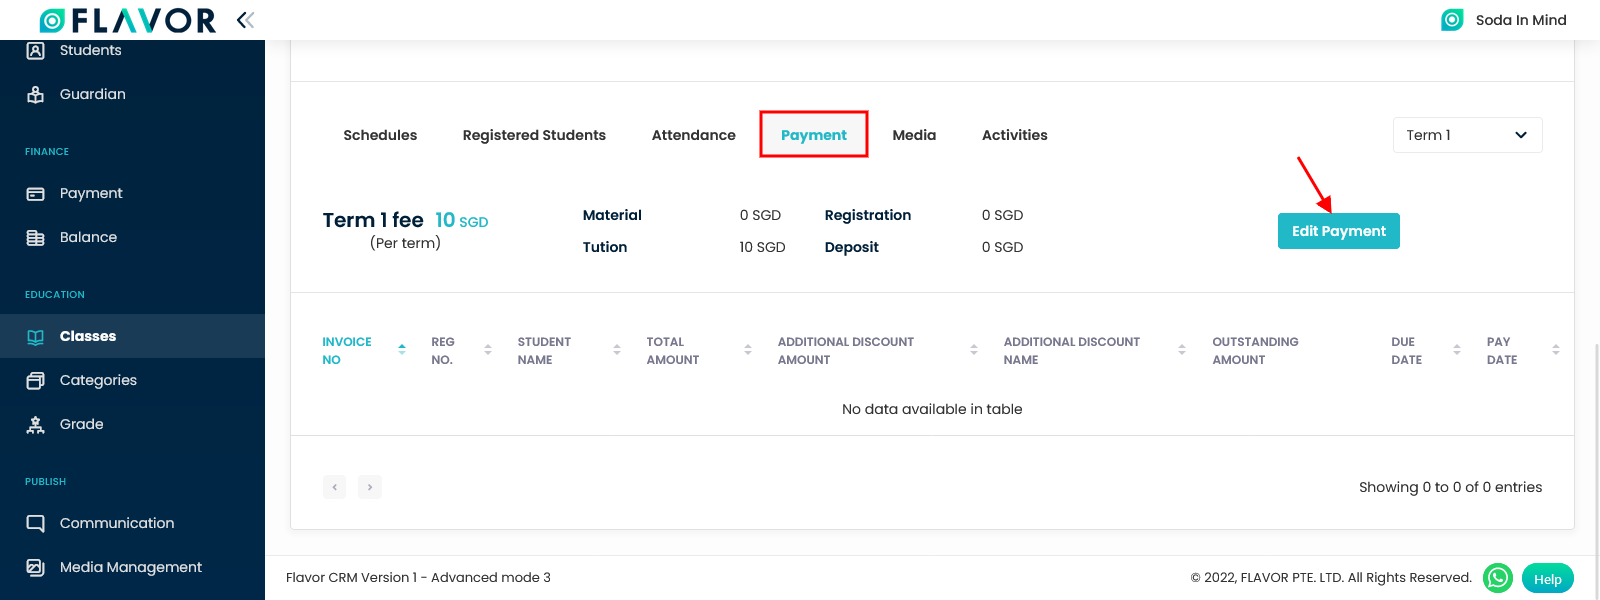Collapse sidebar with double chevron icon

tap(245, 19)
